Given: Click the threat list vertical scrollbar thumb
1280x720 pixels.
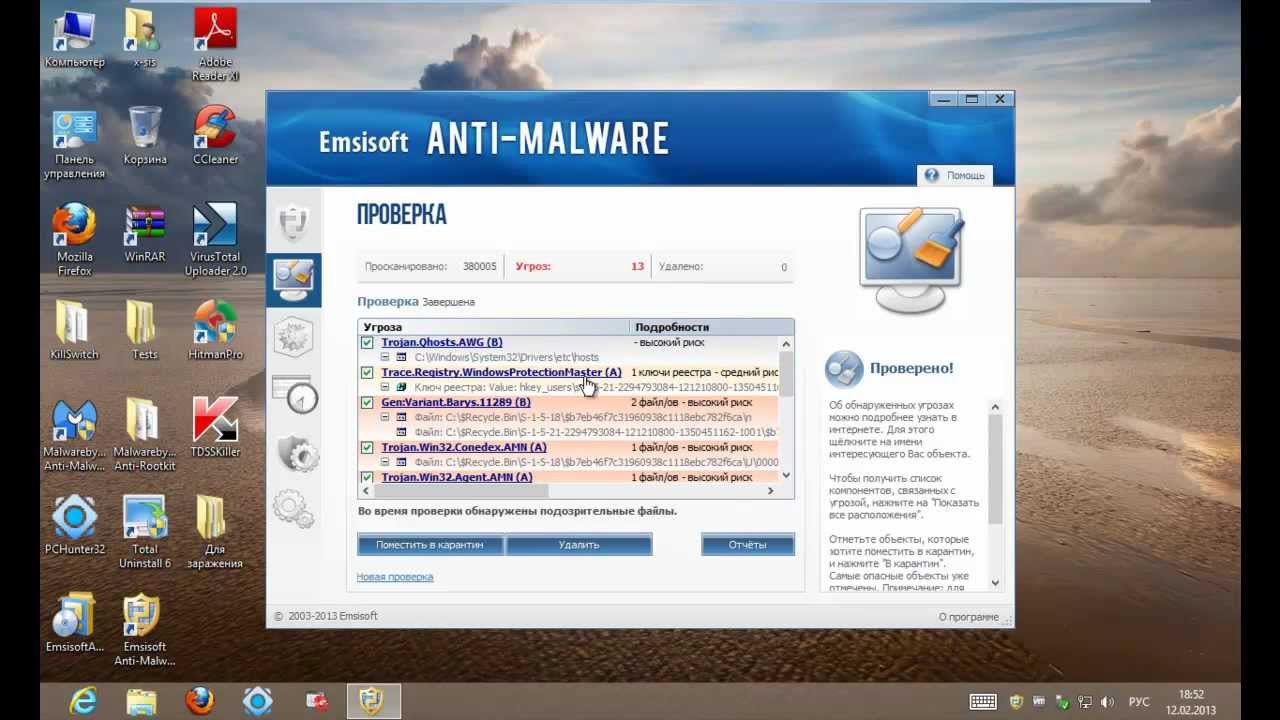Looking at the screenshot, I should [x=786, y=374].
